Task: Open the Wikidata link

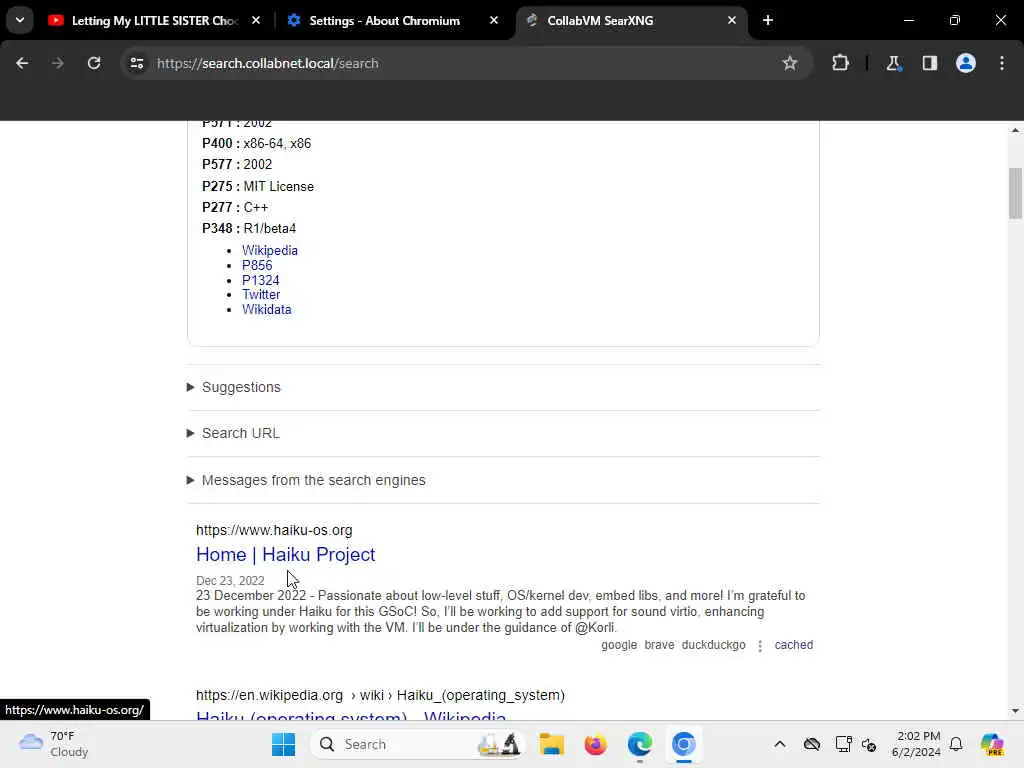Action: click(x=266, y=310)
